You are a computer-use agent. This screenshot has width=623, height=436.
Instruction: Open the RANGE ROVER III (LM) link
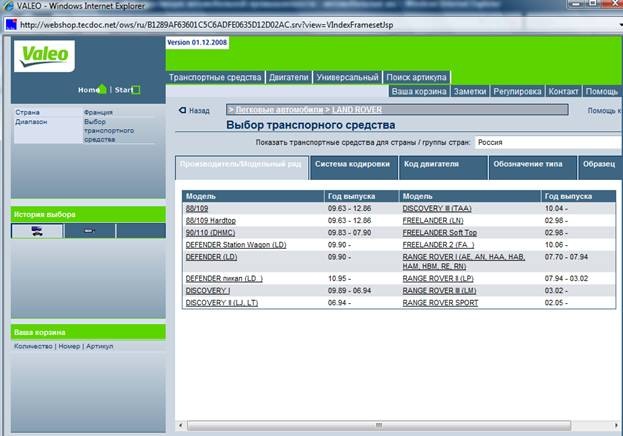point(439,291)
